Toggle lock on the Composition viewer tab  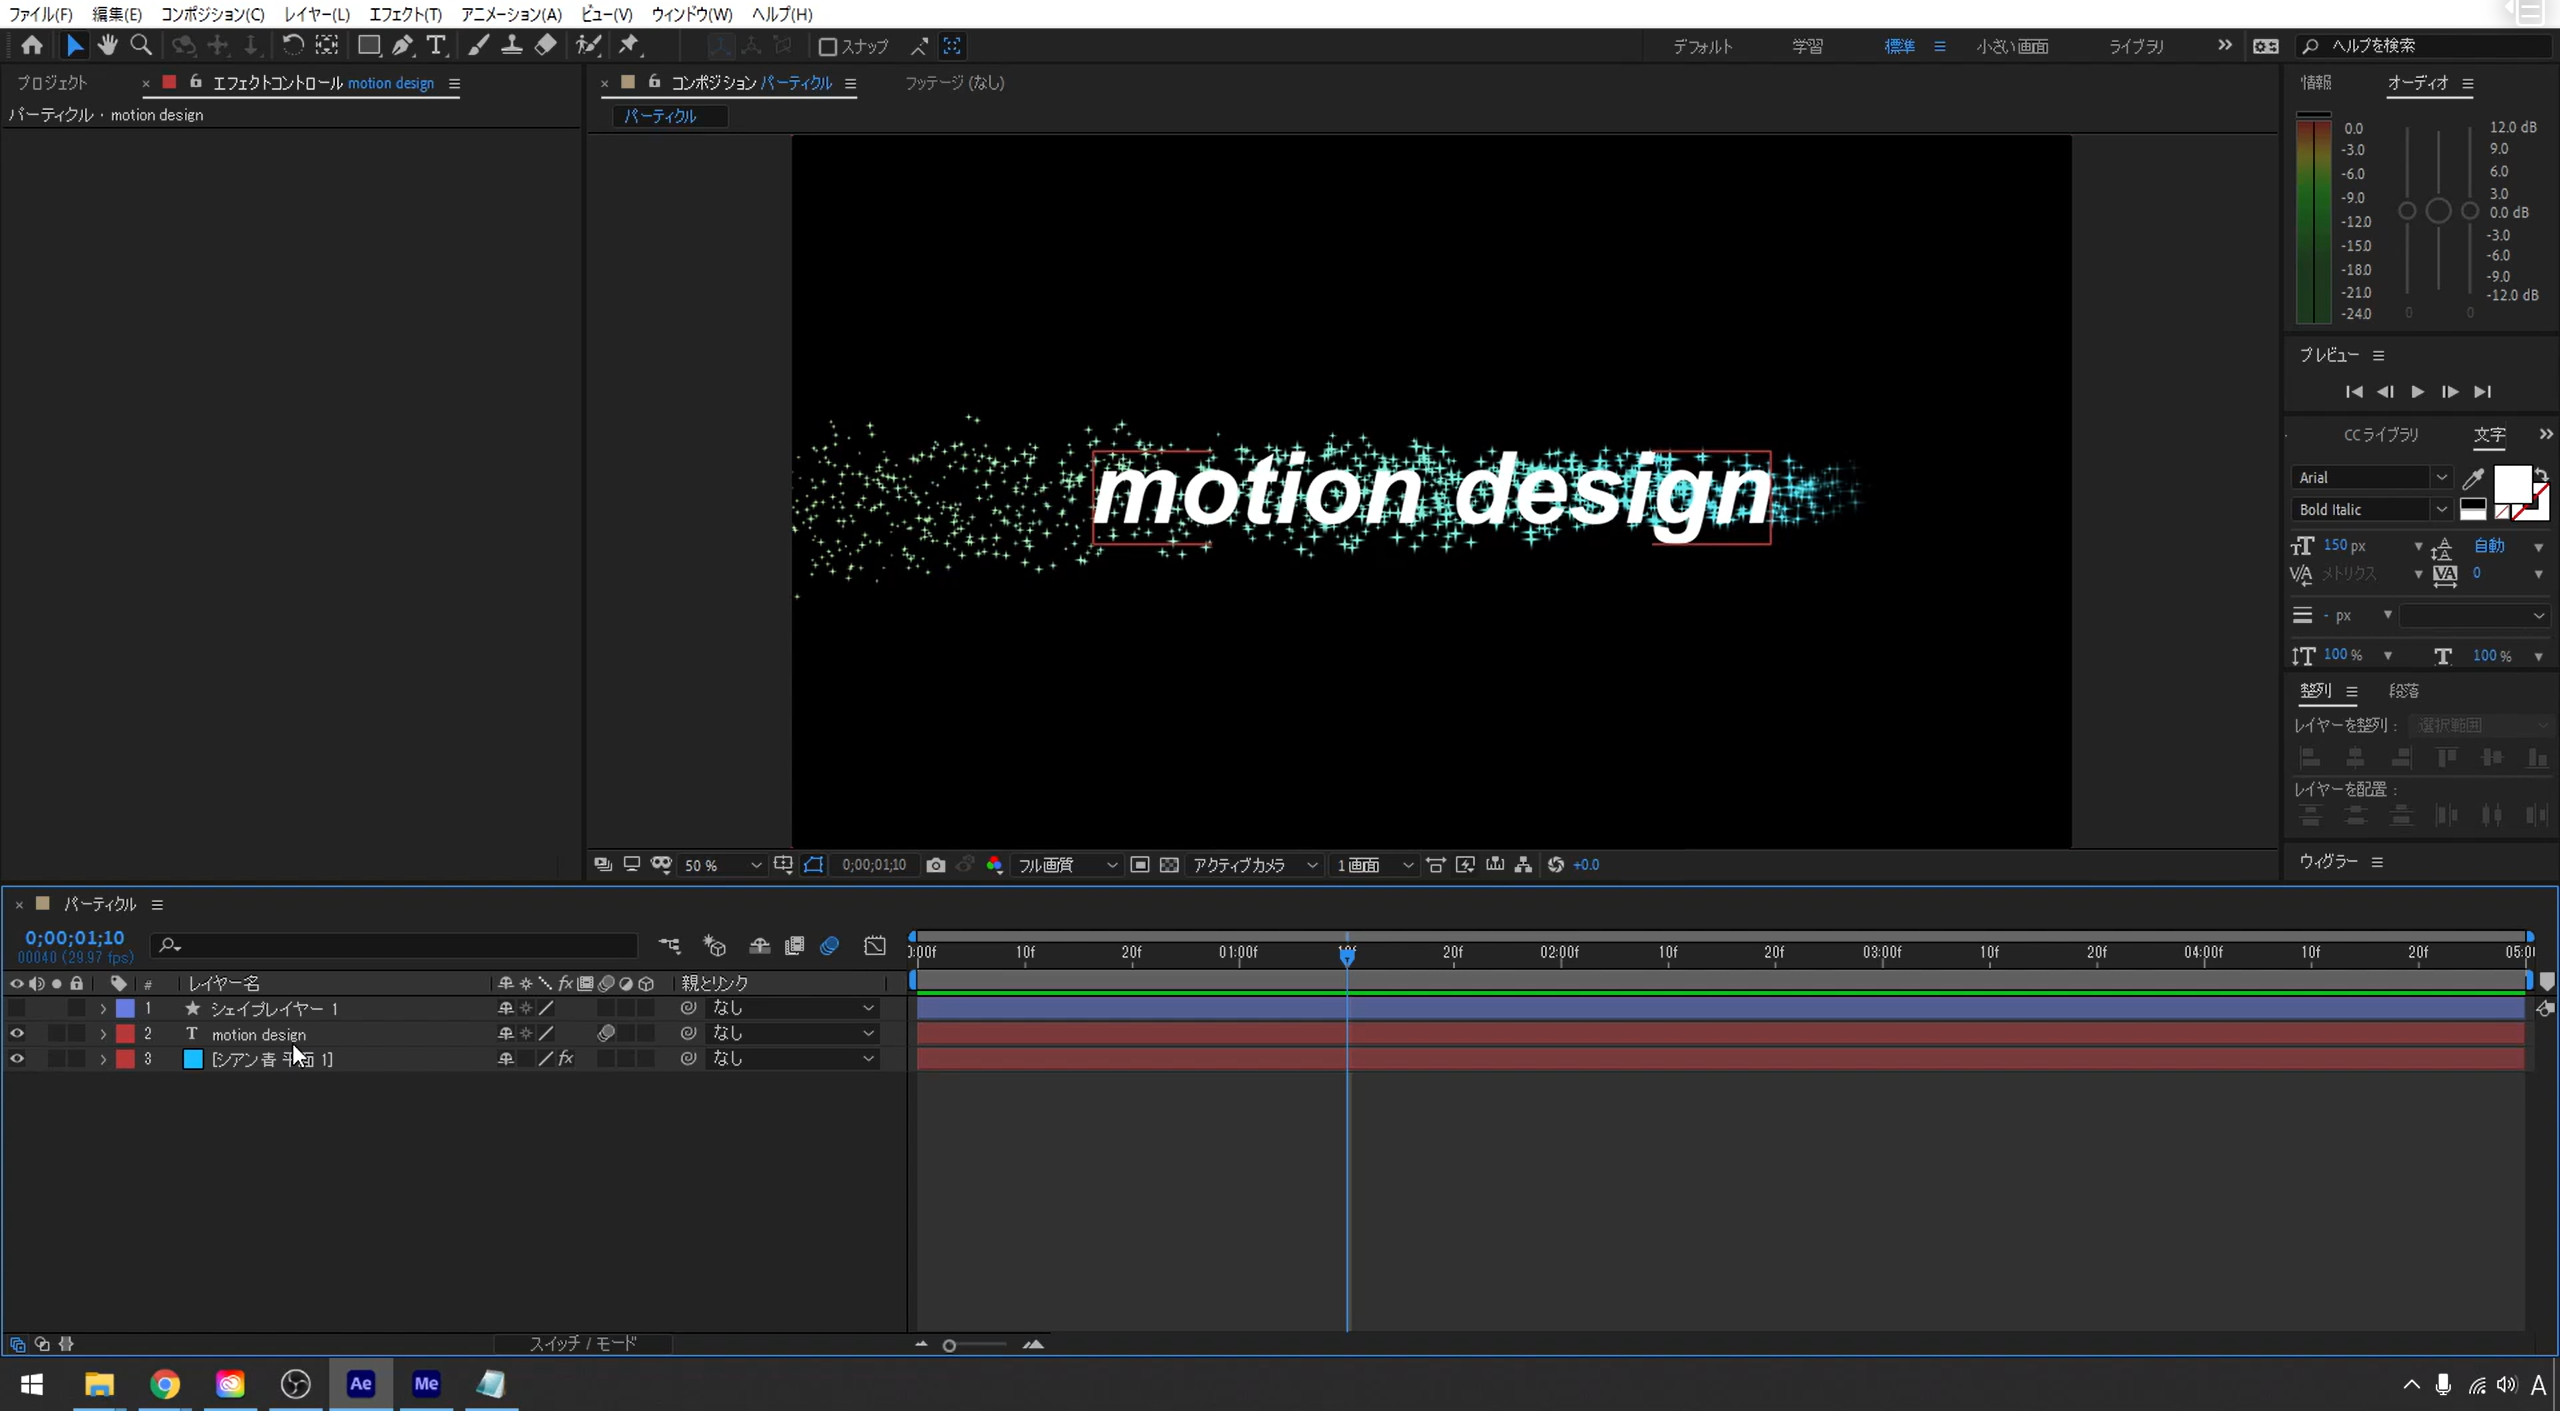point(654,82)
